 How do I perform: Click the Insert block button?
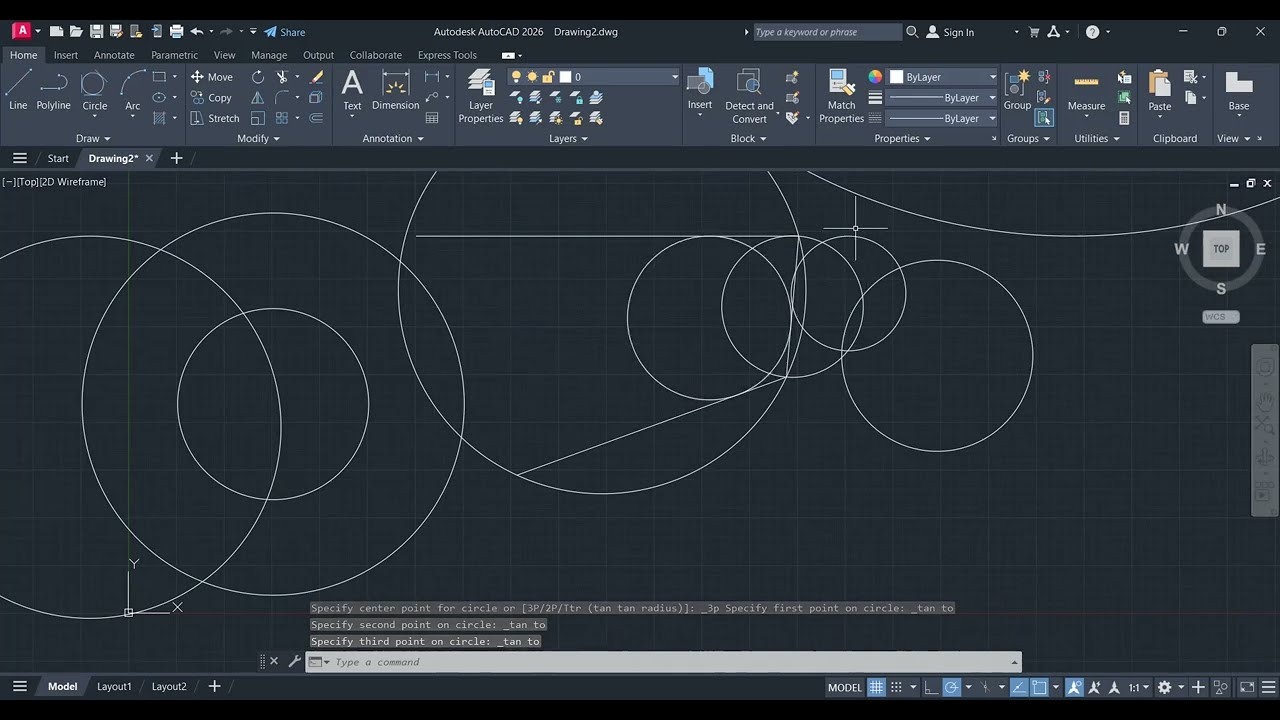(x=700, y=90)
